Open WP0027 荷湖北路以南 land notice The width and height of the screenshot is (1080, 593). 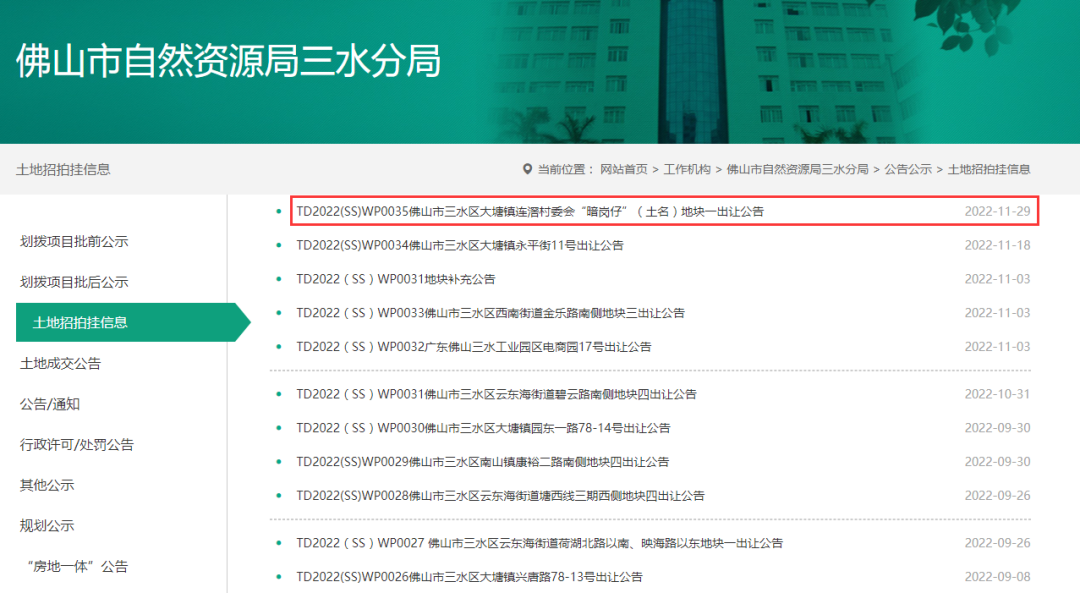click(x=539, y=544)
